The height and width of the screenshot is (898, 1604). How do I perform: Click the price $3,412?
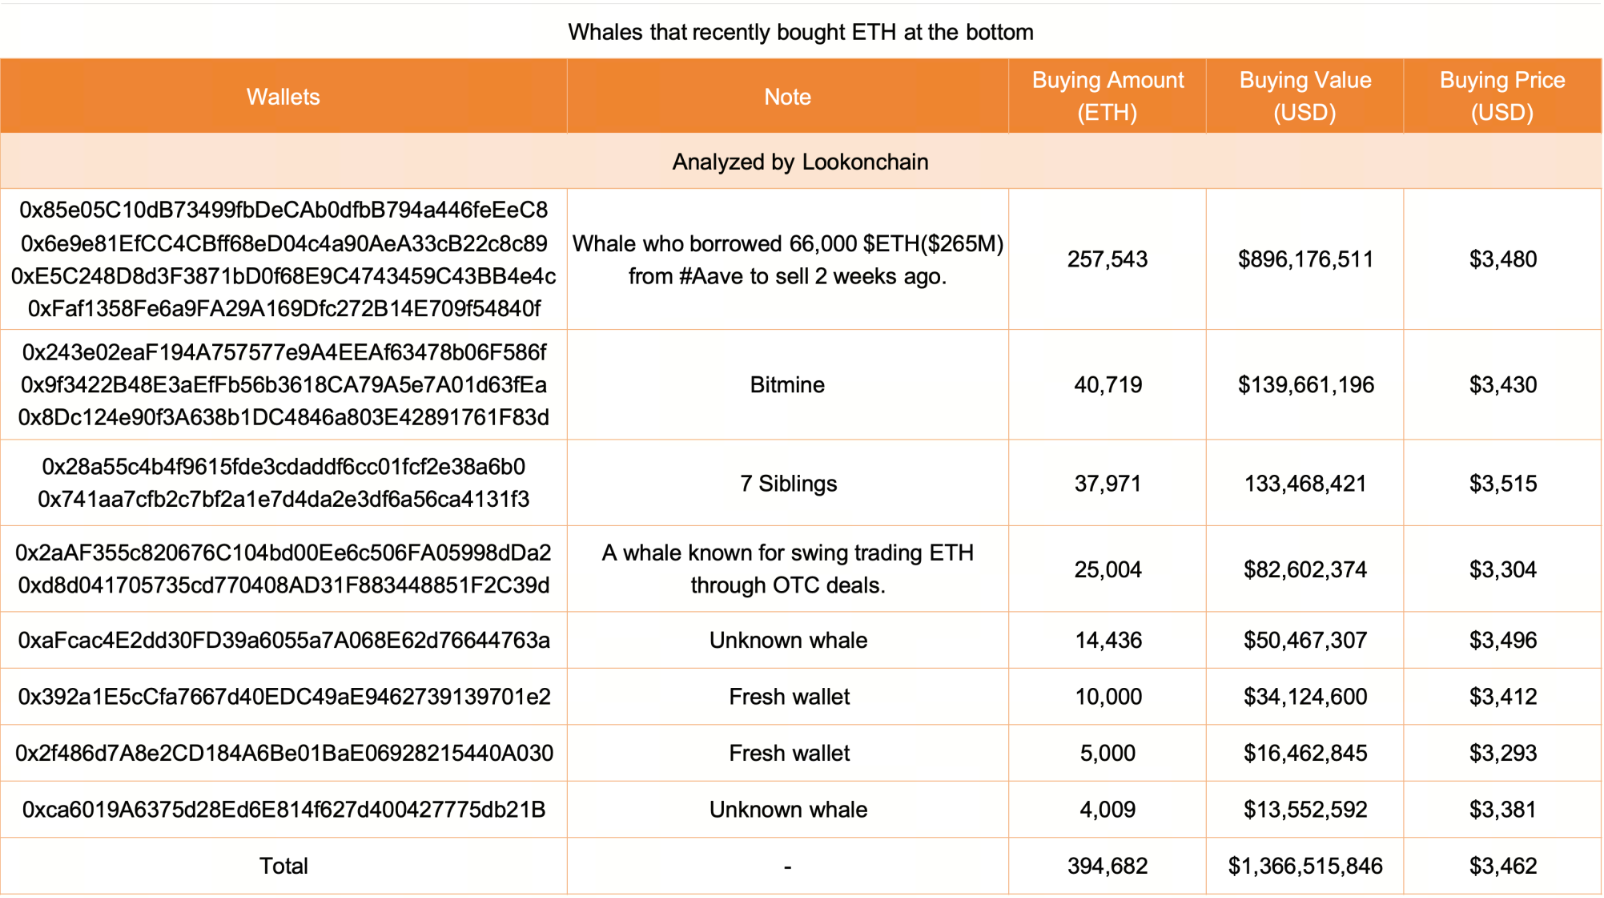click(x=1503, y=697)
